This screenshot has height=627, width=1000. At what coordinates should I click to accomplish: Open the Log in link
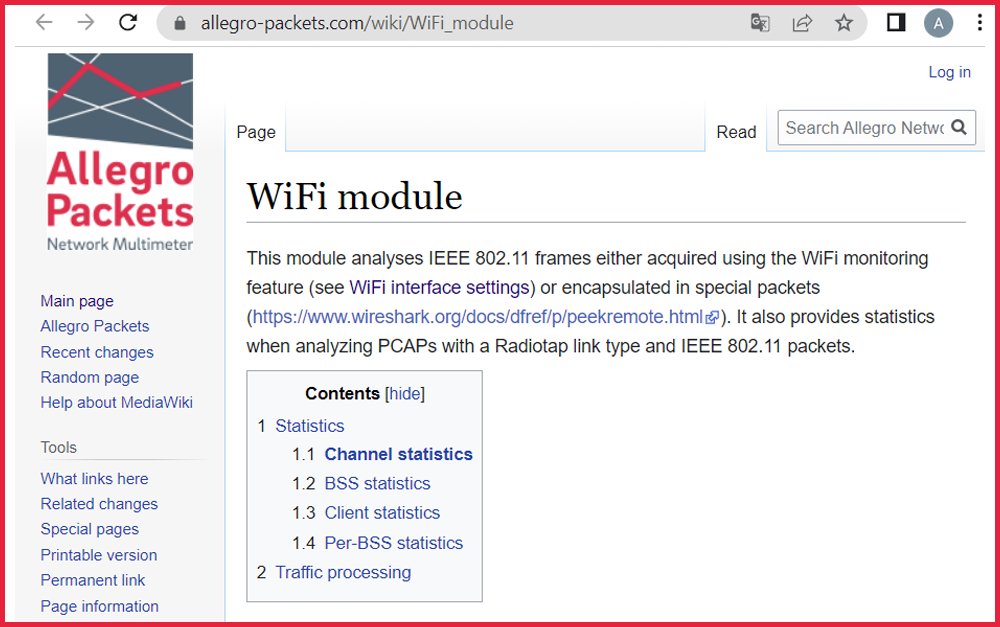pyautogui.click(x=949, y=72)
